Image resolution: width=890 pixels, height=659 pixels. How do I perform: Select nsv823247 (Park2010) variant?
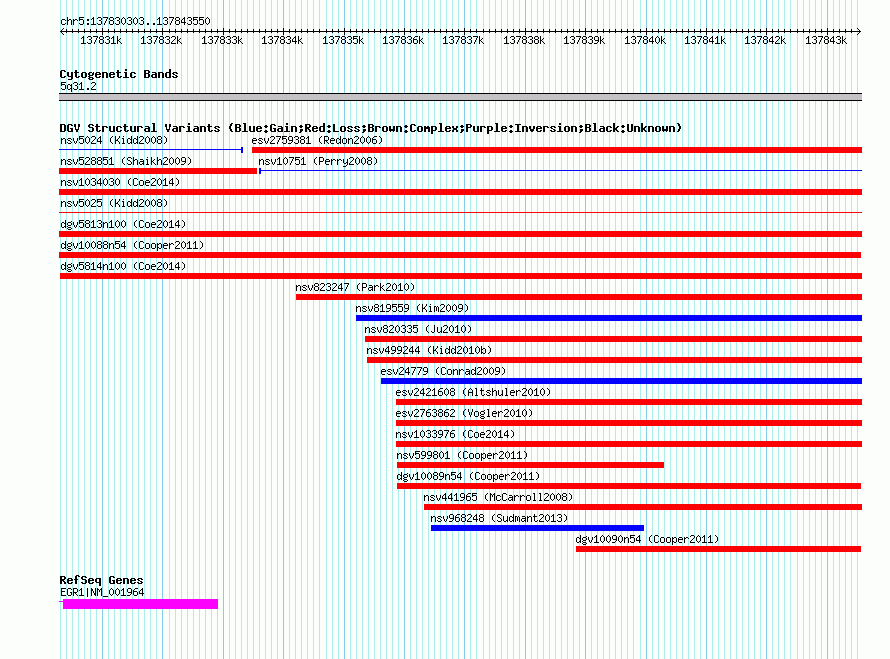tap(355, 287)
